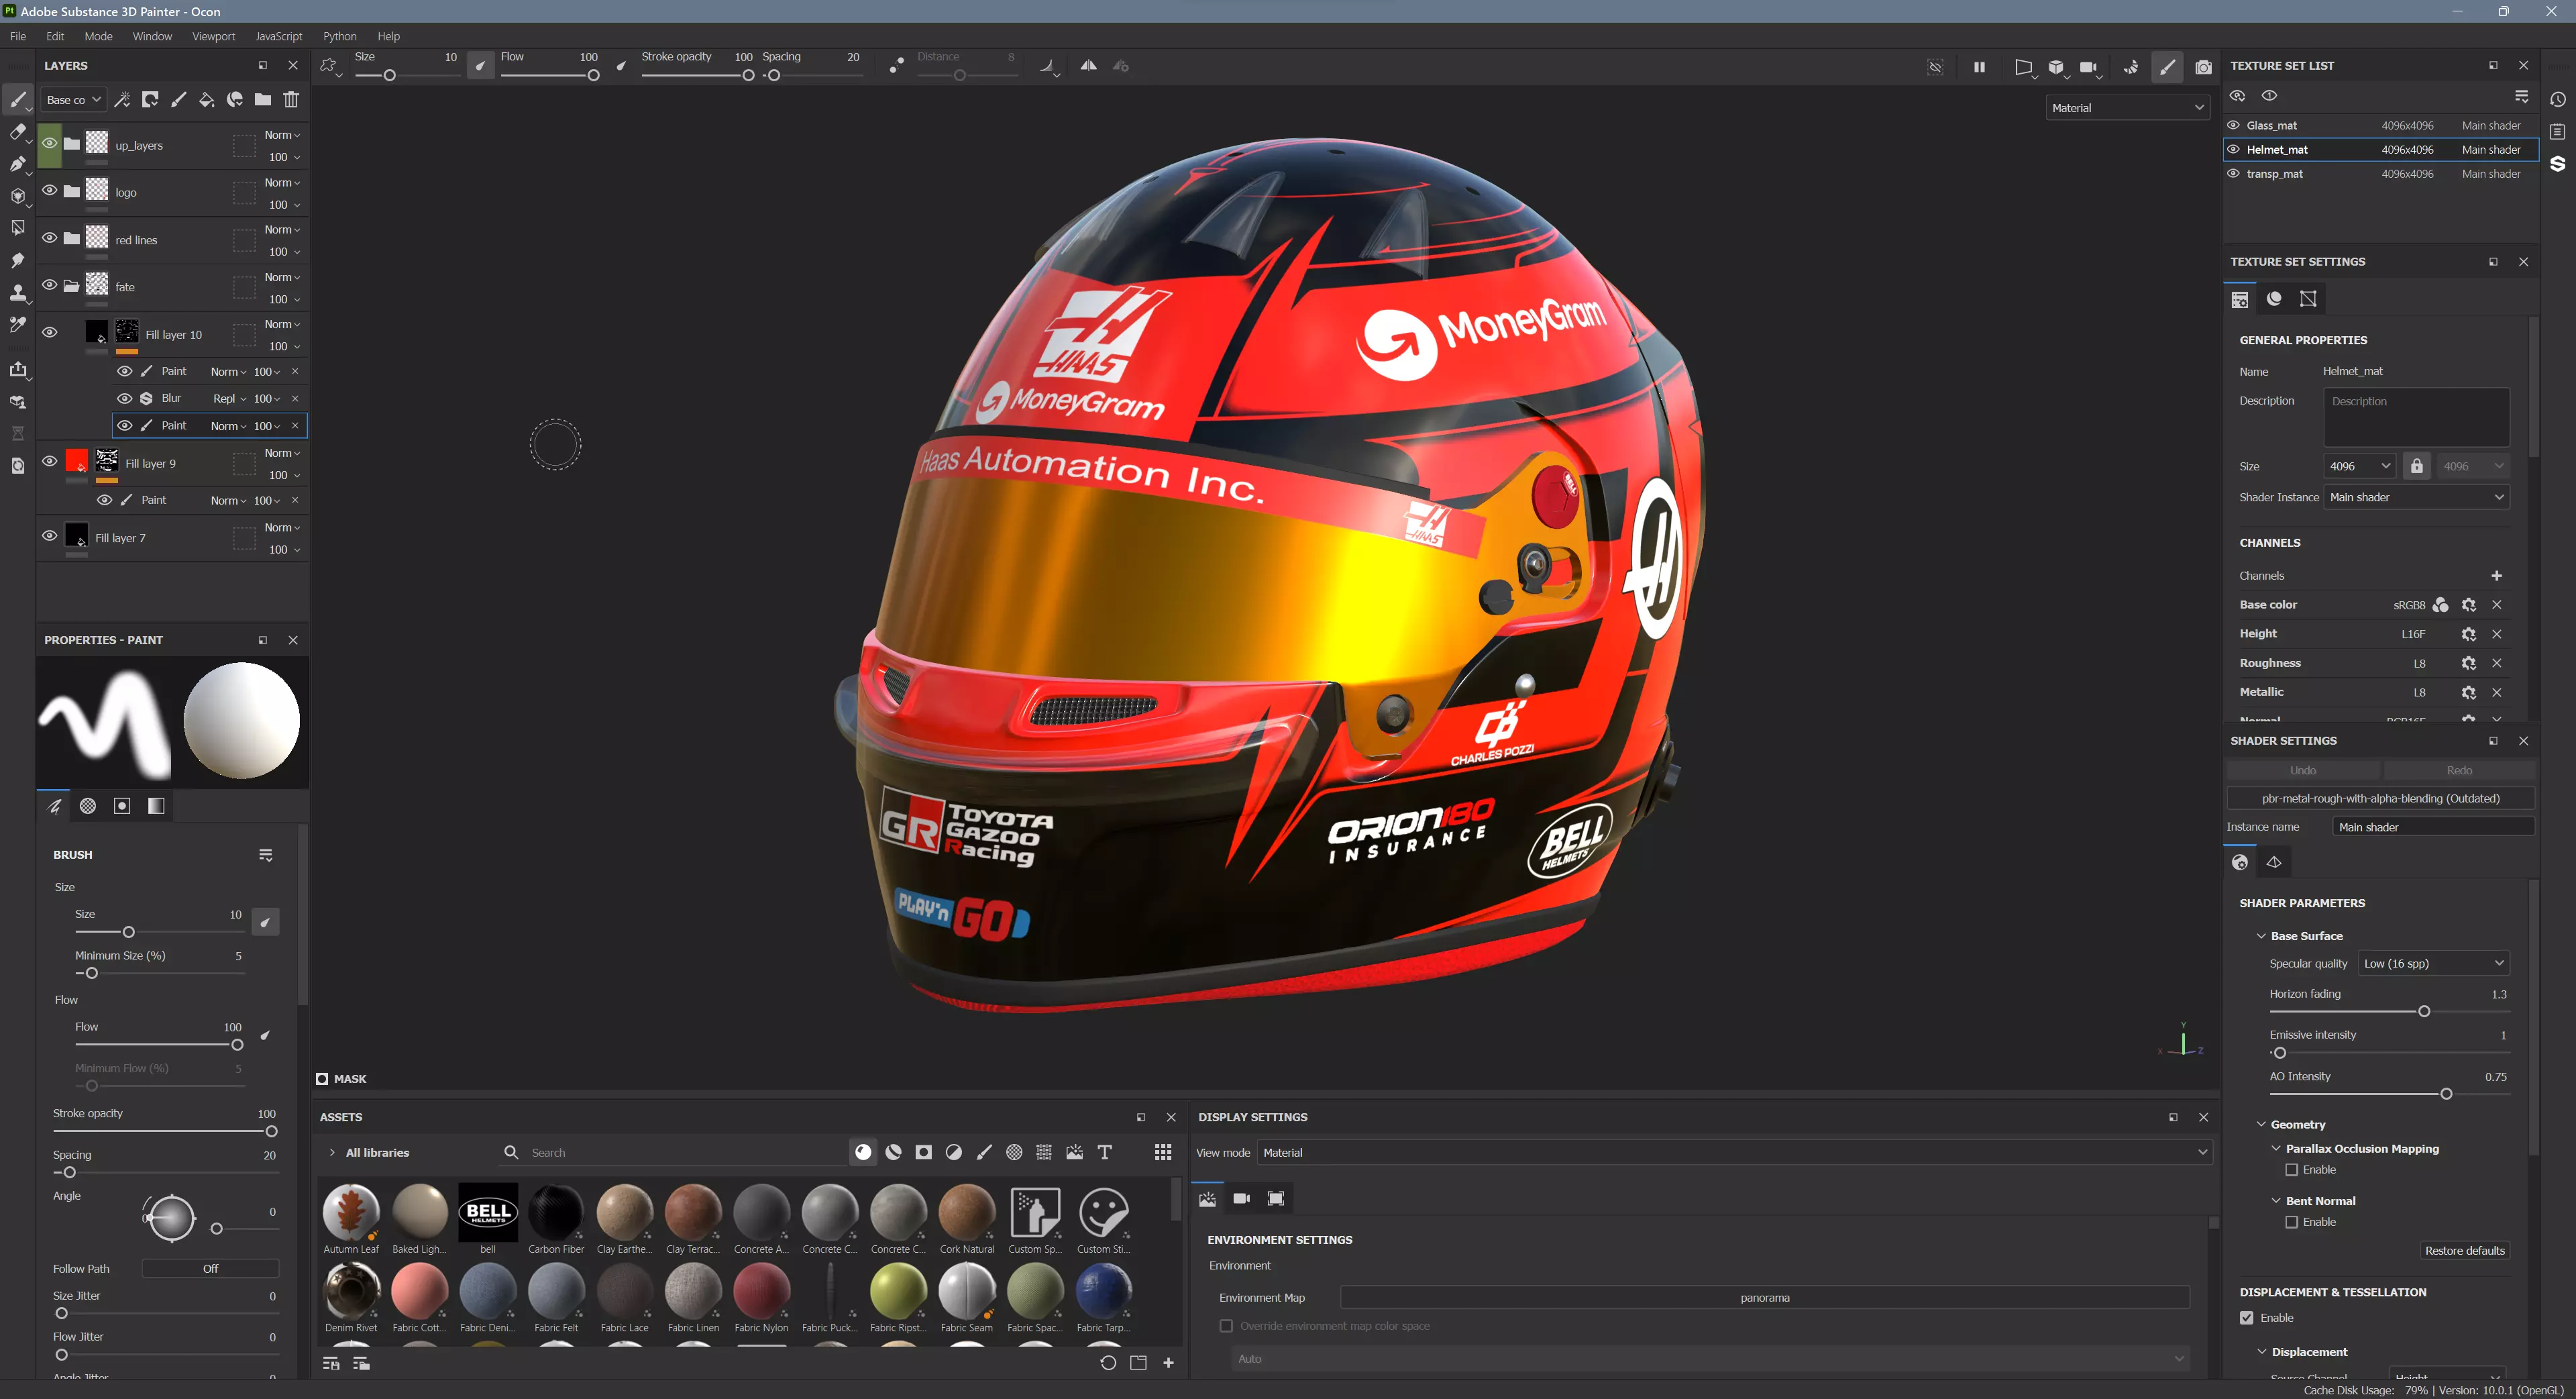Open the Shader Instance dropdown

coord(2416,497)
